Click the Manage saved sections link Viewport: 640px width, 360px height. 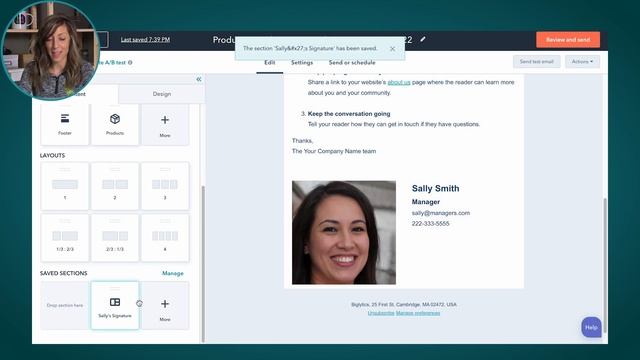[173, 273]
